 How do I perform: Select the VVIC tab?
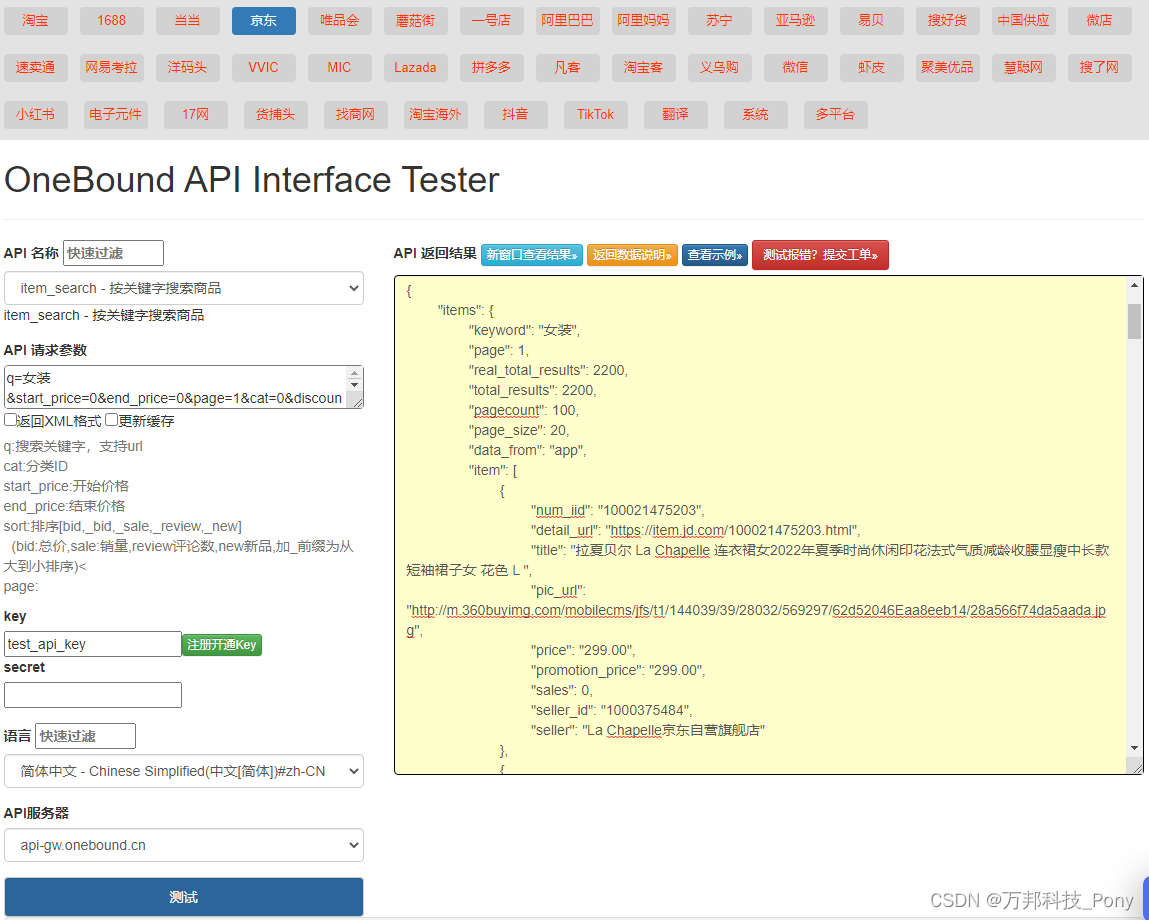[x=264, y=67]
